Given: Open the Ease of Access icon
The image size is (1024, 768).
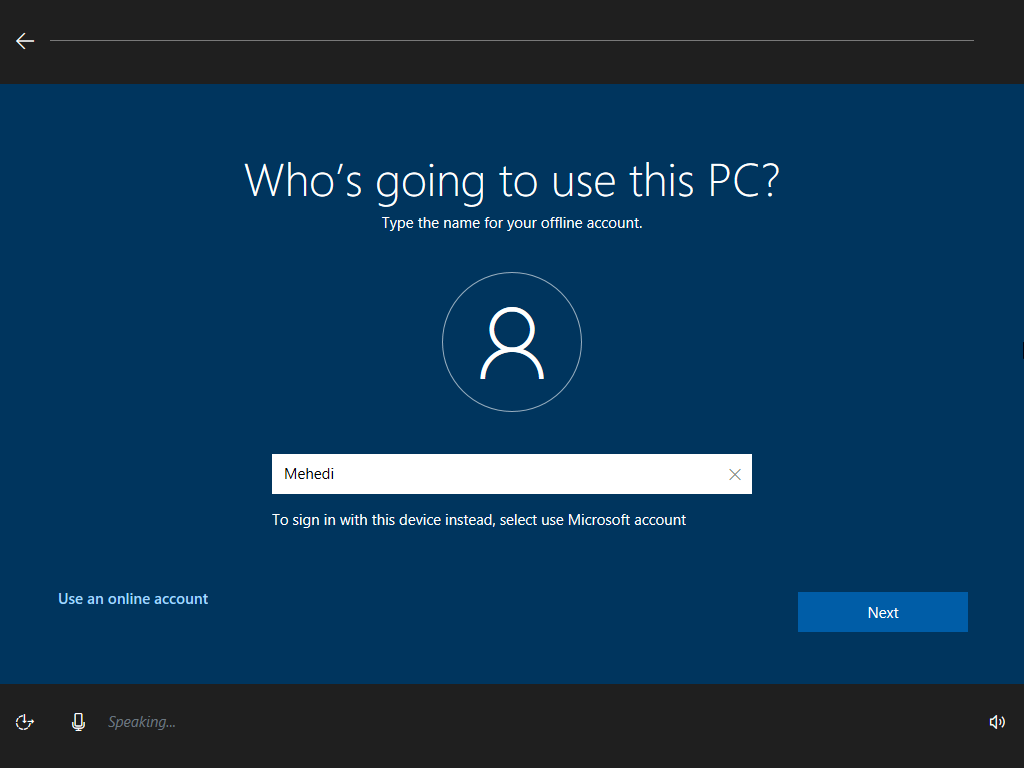Looking at the screenshot, I should coord(25,722).
